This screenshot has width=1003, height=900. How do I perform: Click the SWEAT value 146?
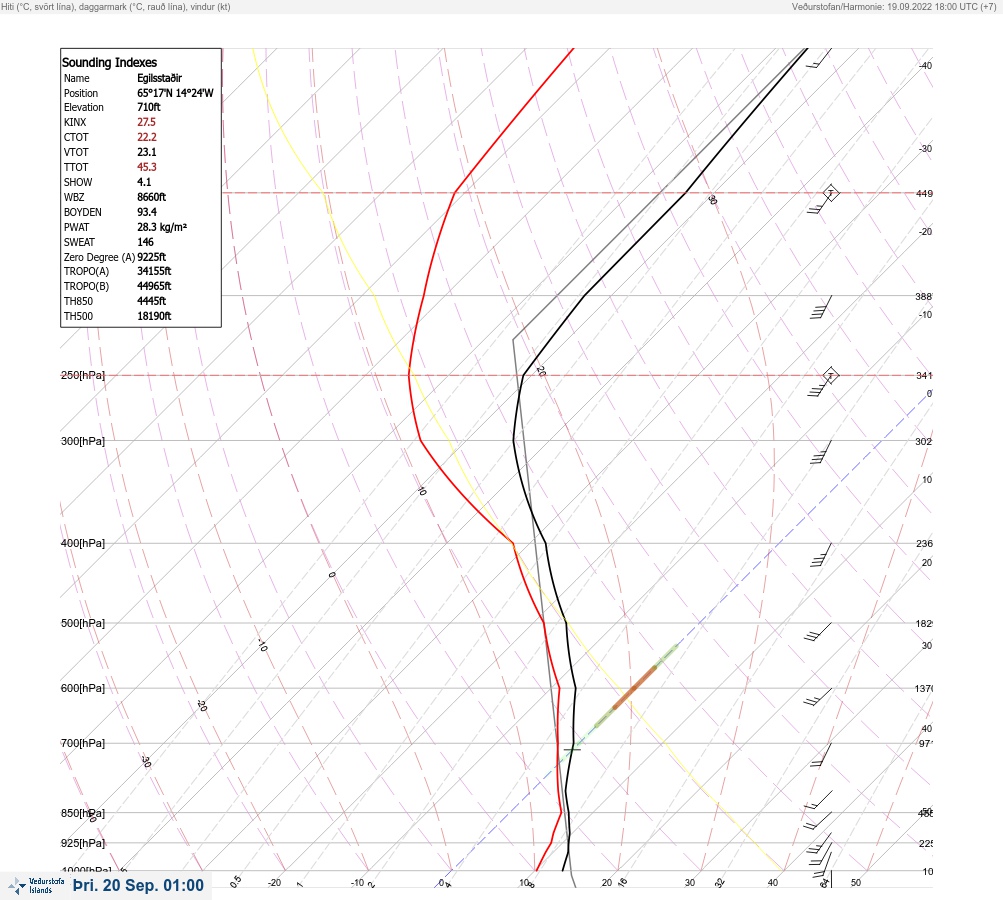145,242
